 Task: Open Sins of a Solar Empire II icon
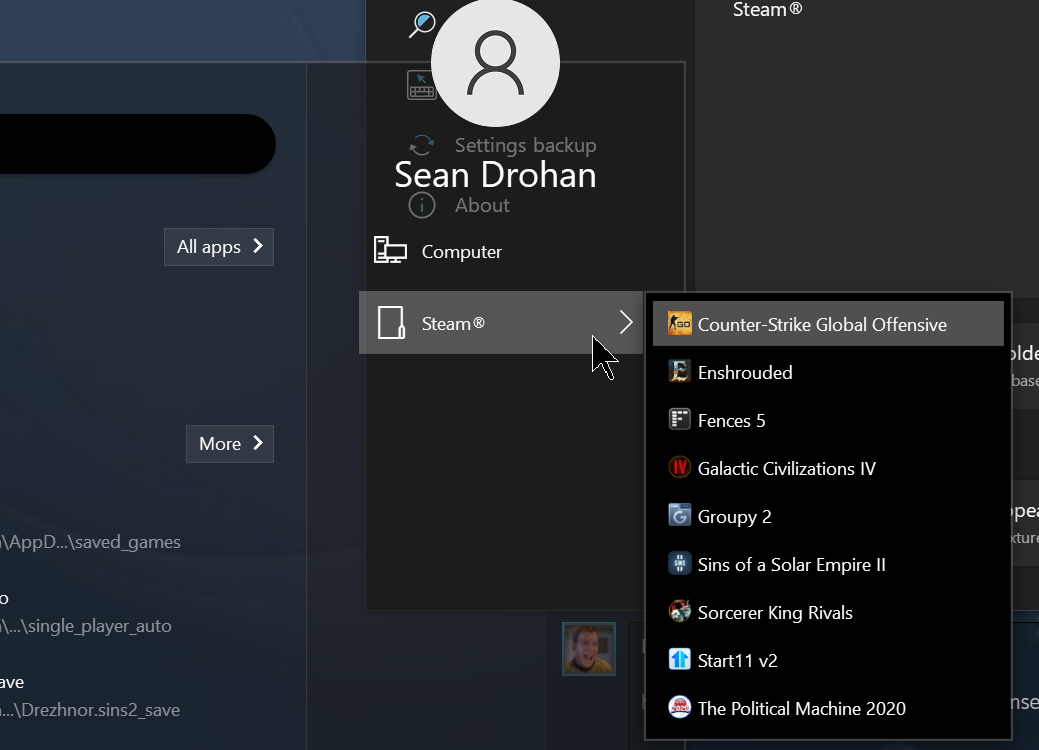coord(679,563)
